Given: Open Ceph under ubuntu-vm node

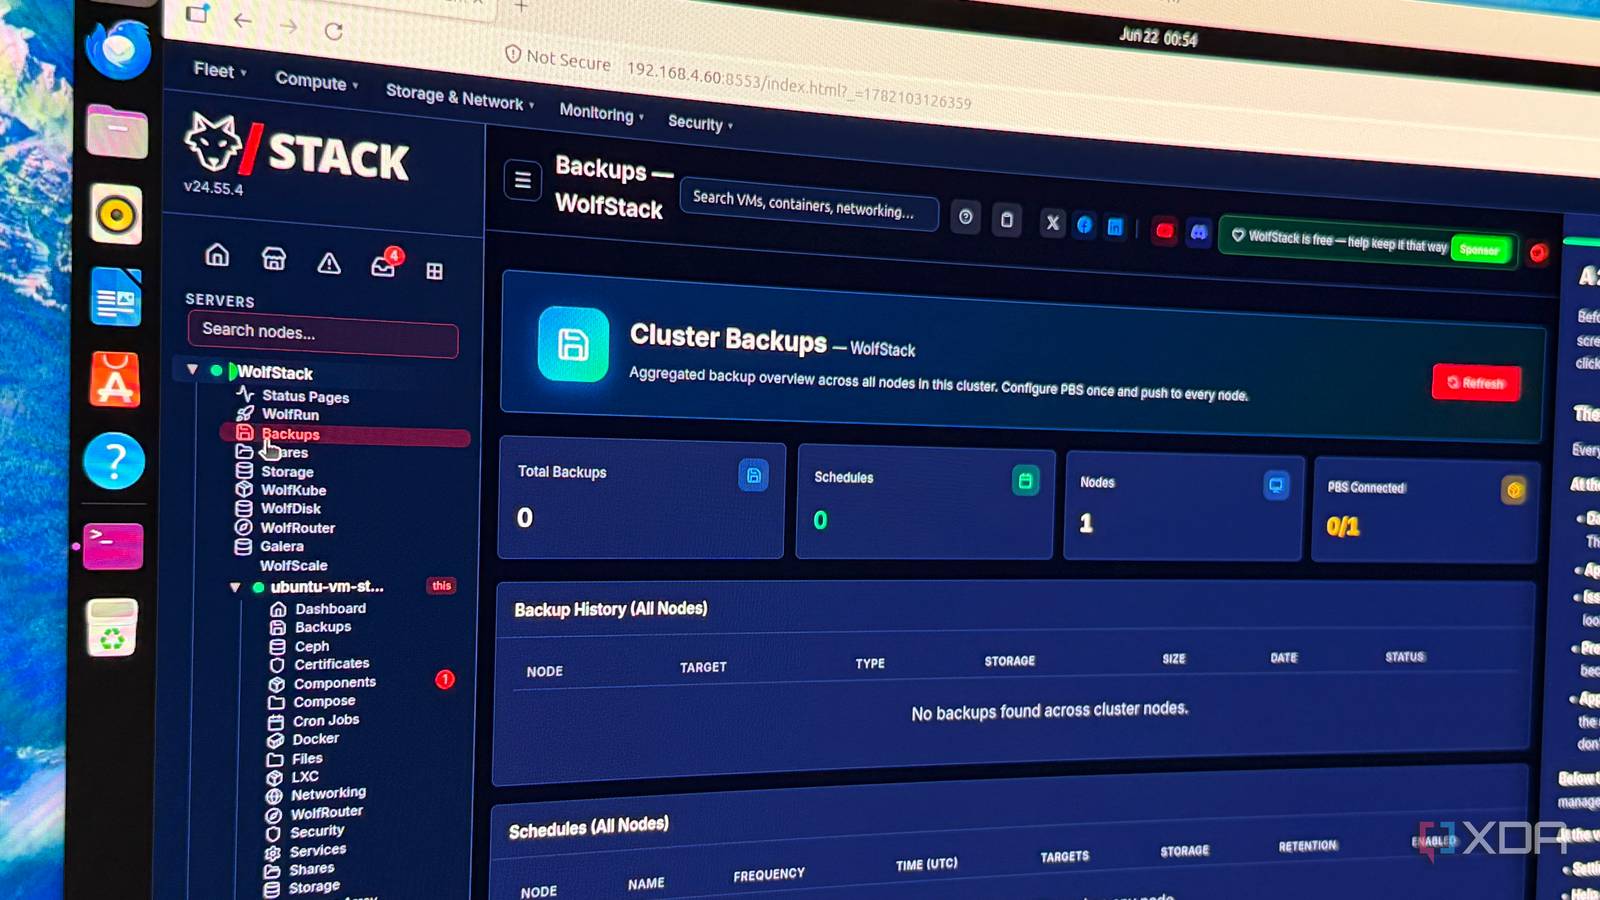Looking at the screenshot, I should pos(311,646).
